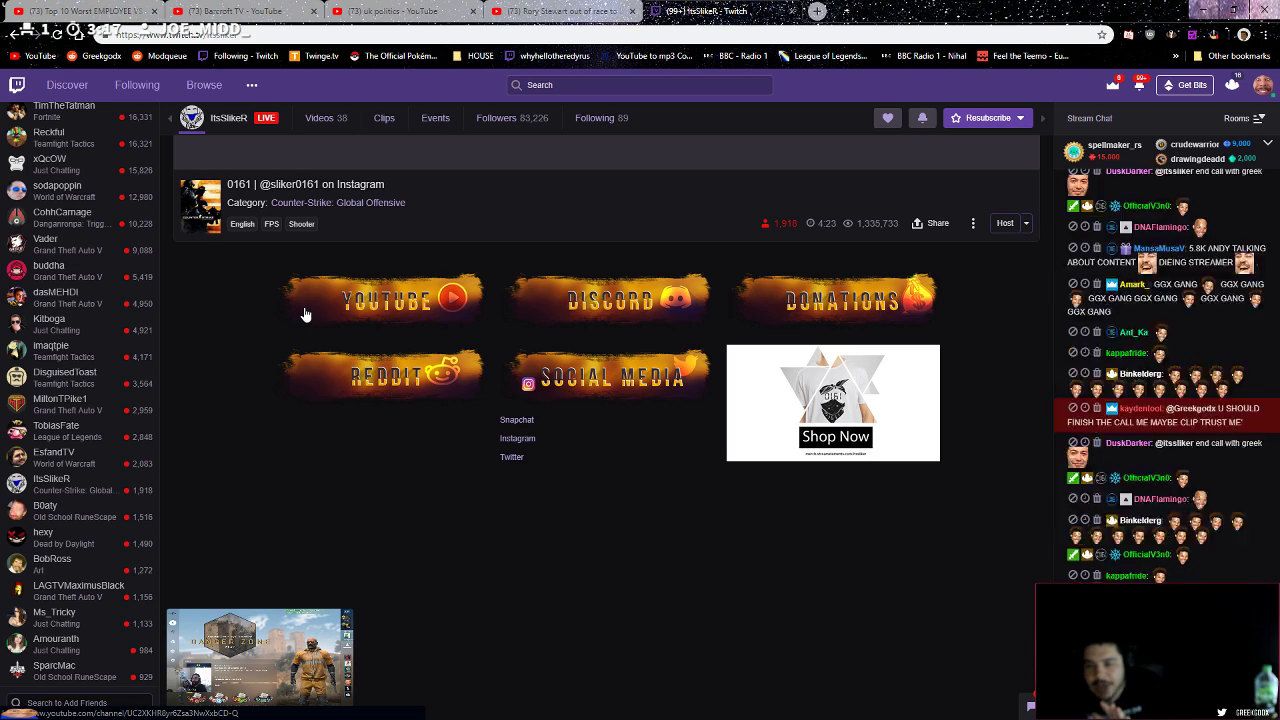This screenshot has width=1280, height=720.
Task: Open the Reddit panel banner
Action: pyautogui.click(x=384, y=375)
